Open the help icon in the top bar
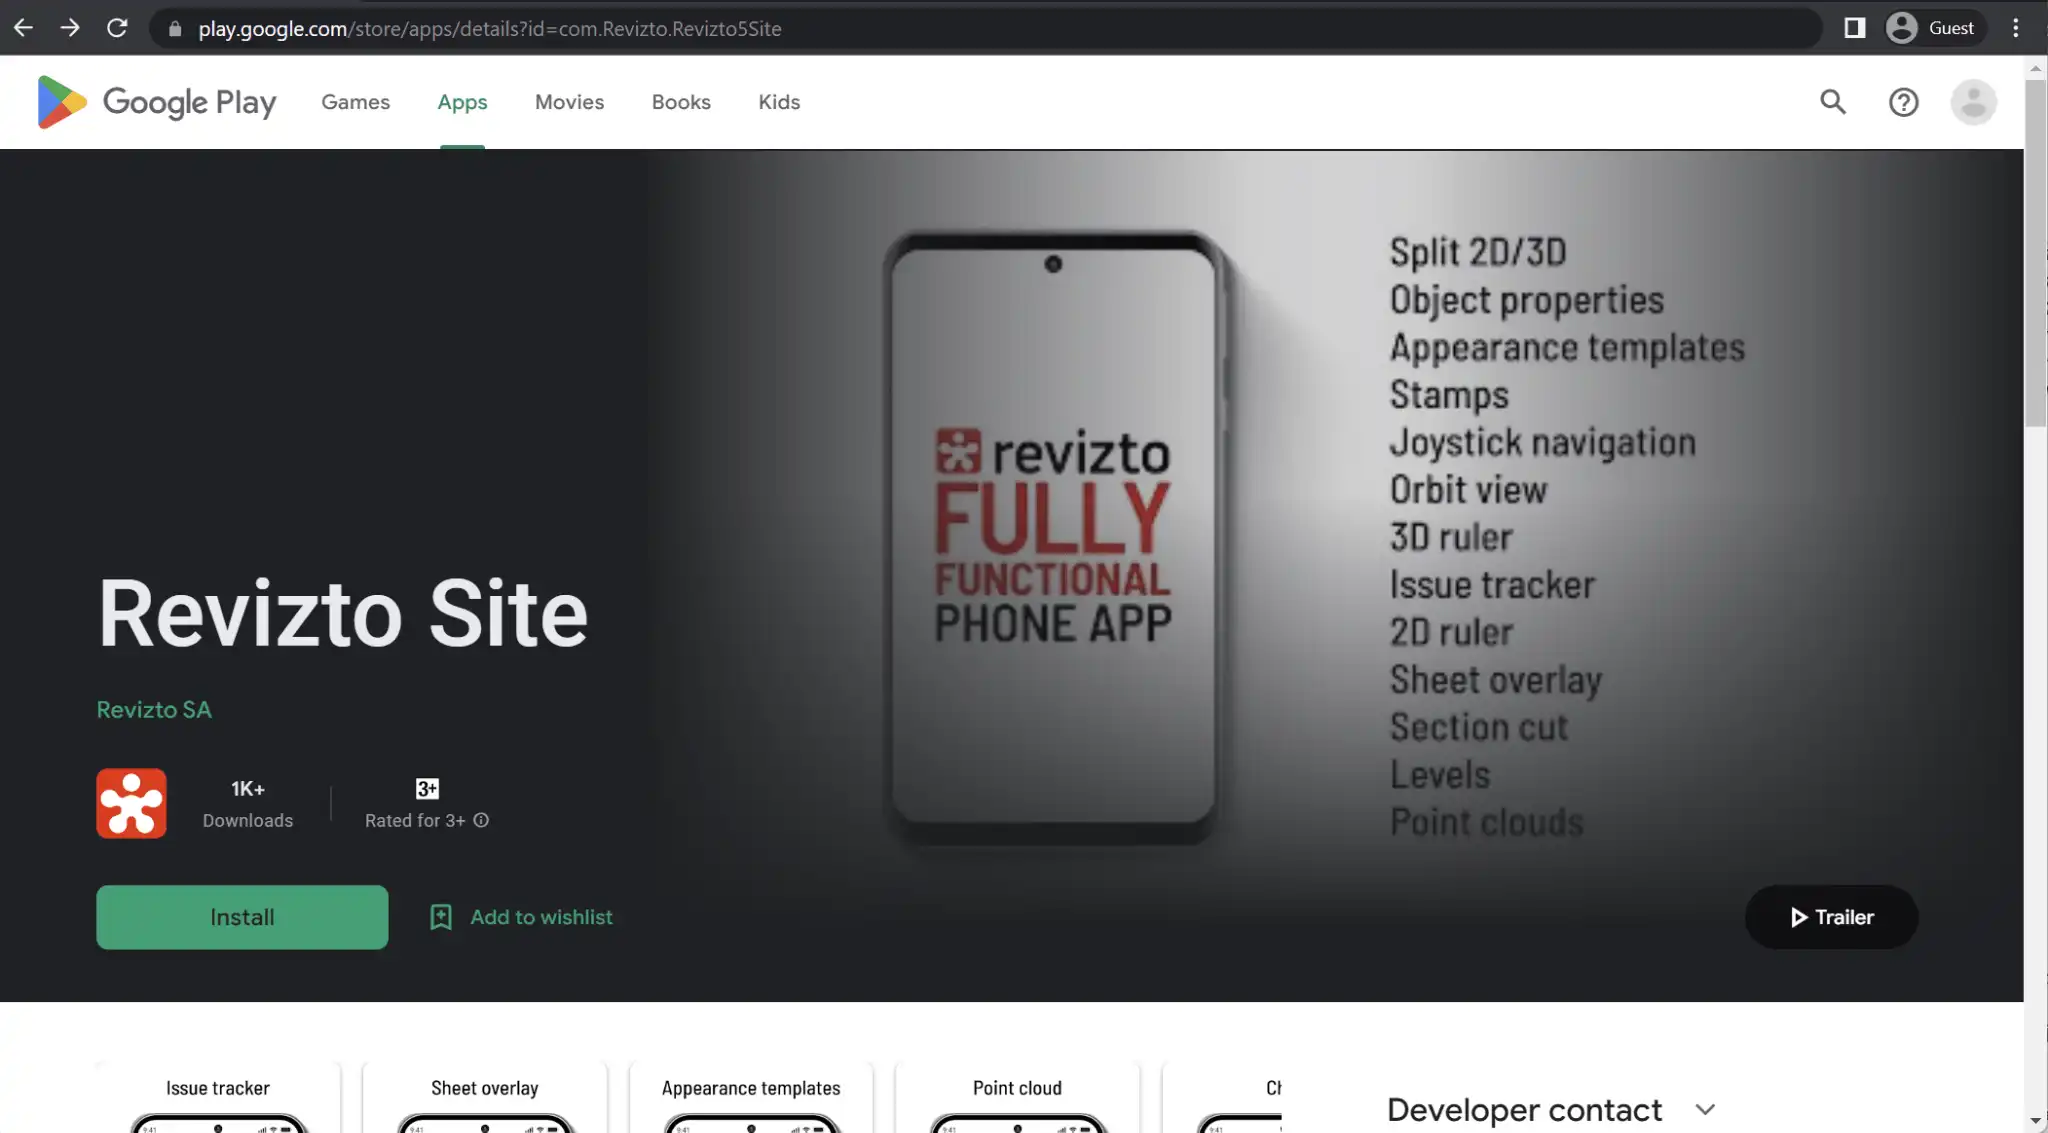 pyautogui.click(x=1903, y=102)
